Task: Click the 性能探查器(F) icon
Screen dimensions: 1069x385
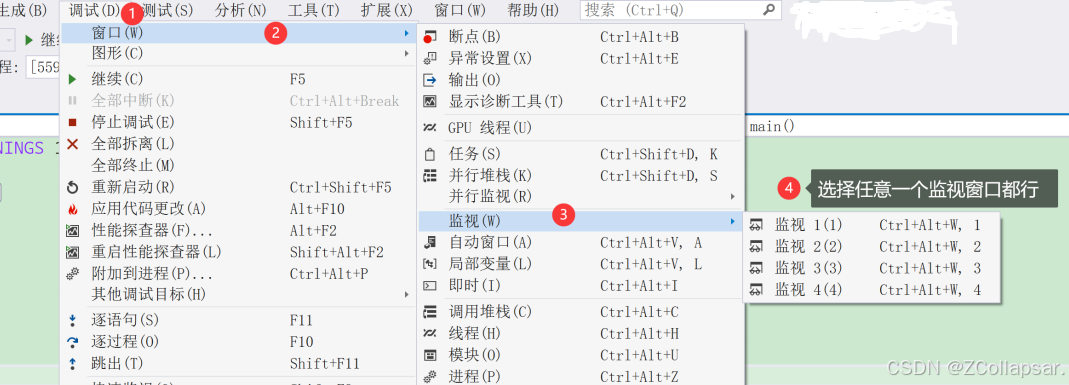Action: (x=72, y=230)
